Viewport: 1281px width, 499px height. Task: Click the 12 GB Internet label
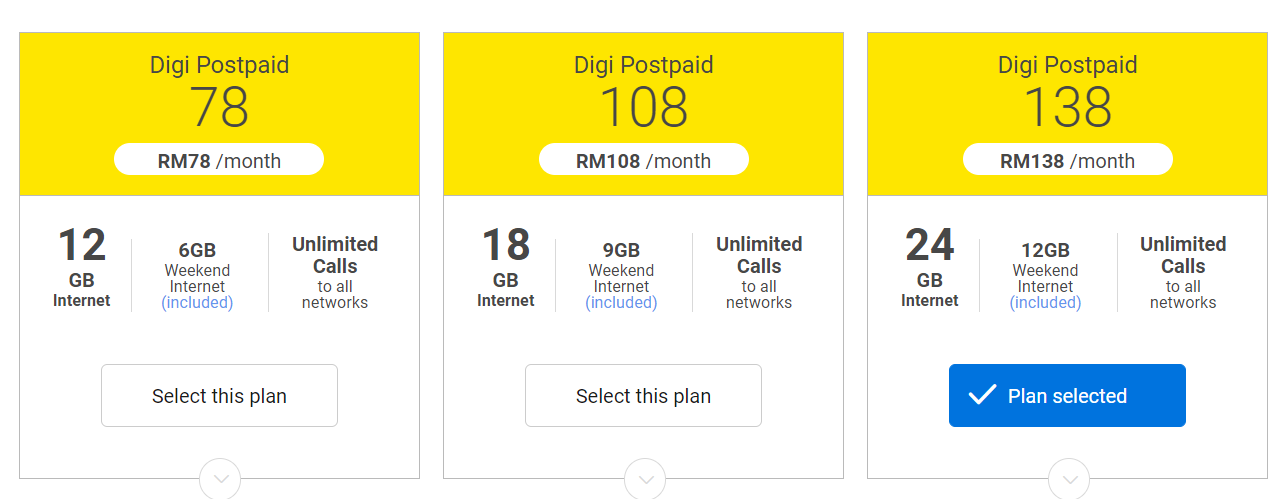pyautogui.click(x=82, y=267)
